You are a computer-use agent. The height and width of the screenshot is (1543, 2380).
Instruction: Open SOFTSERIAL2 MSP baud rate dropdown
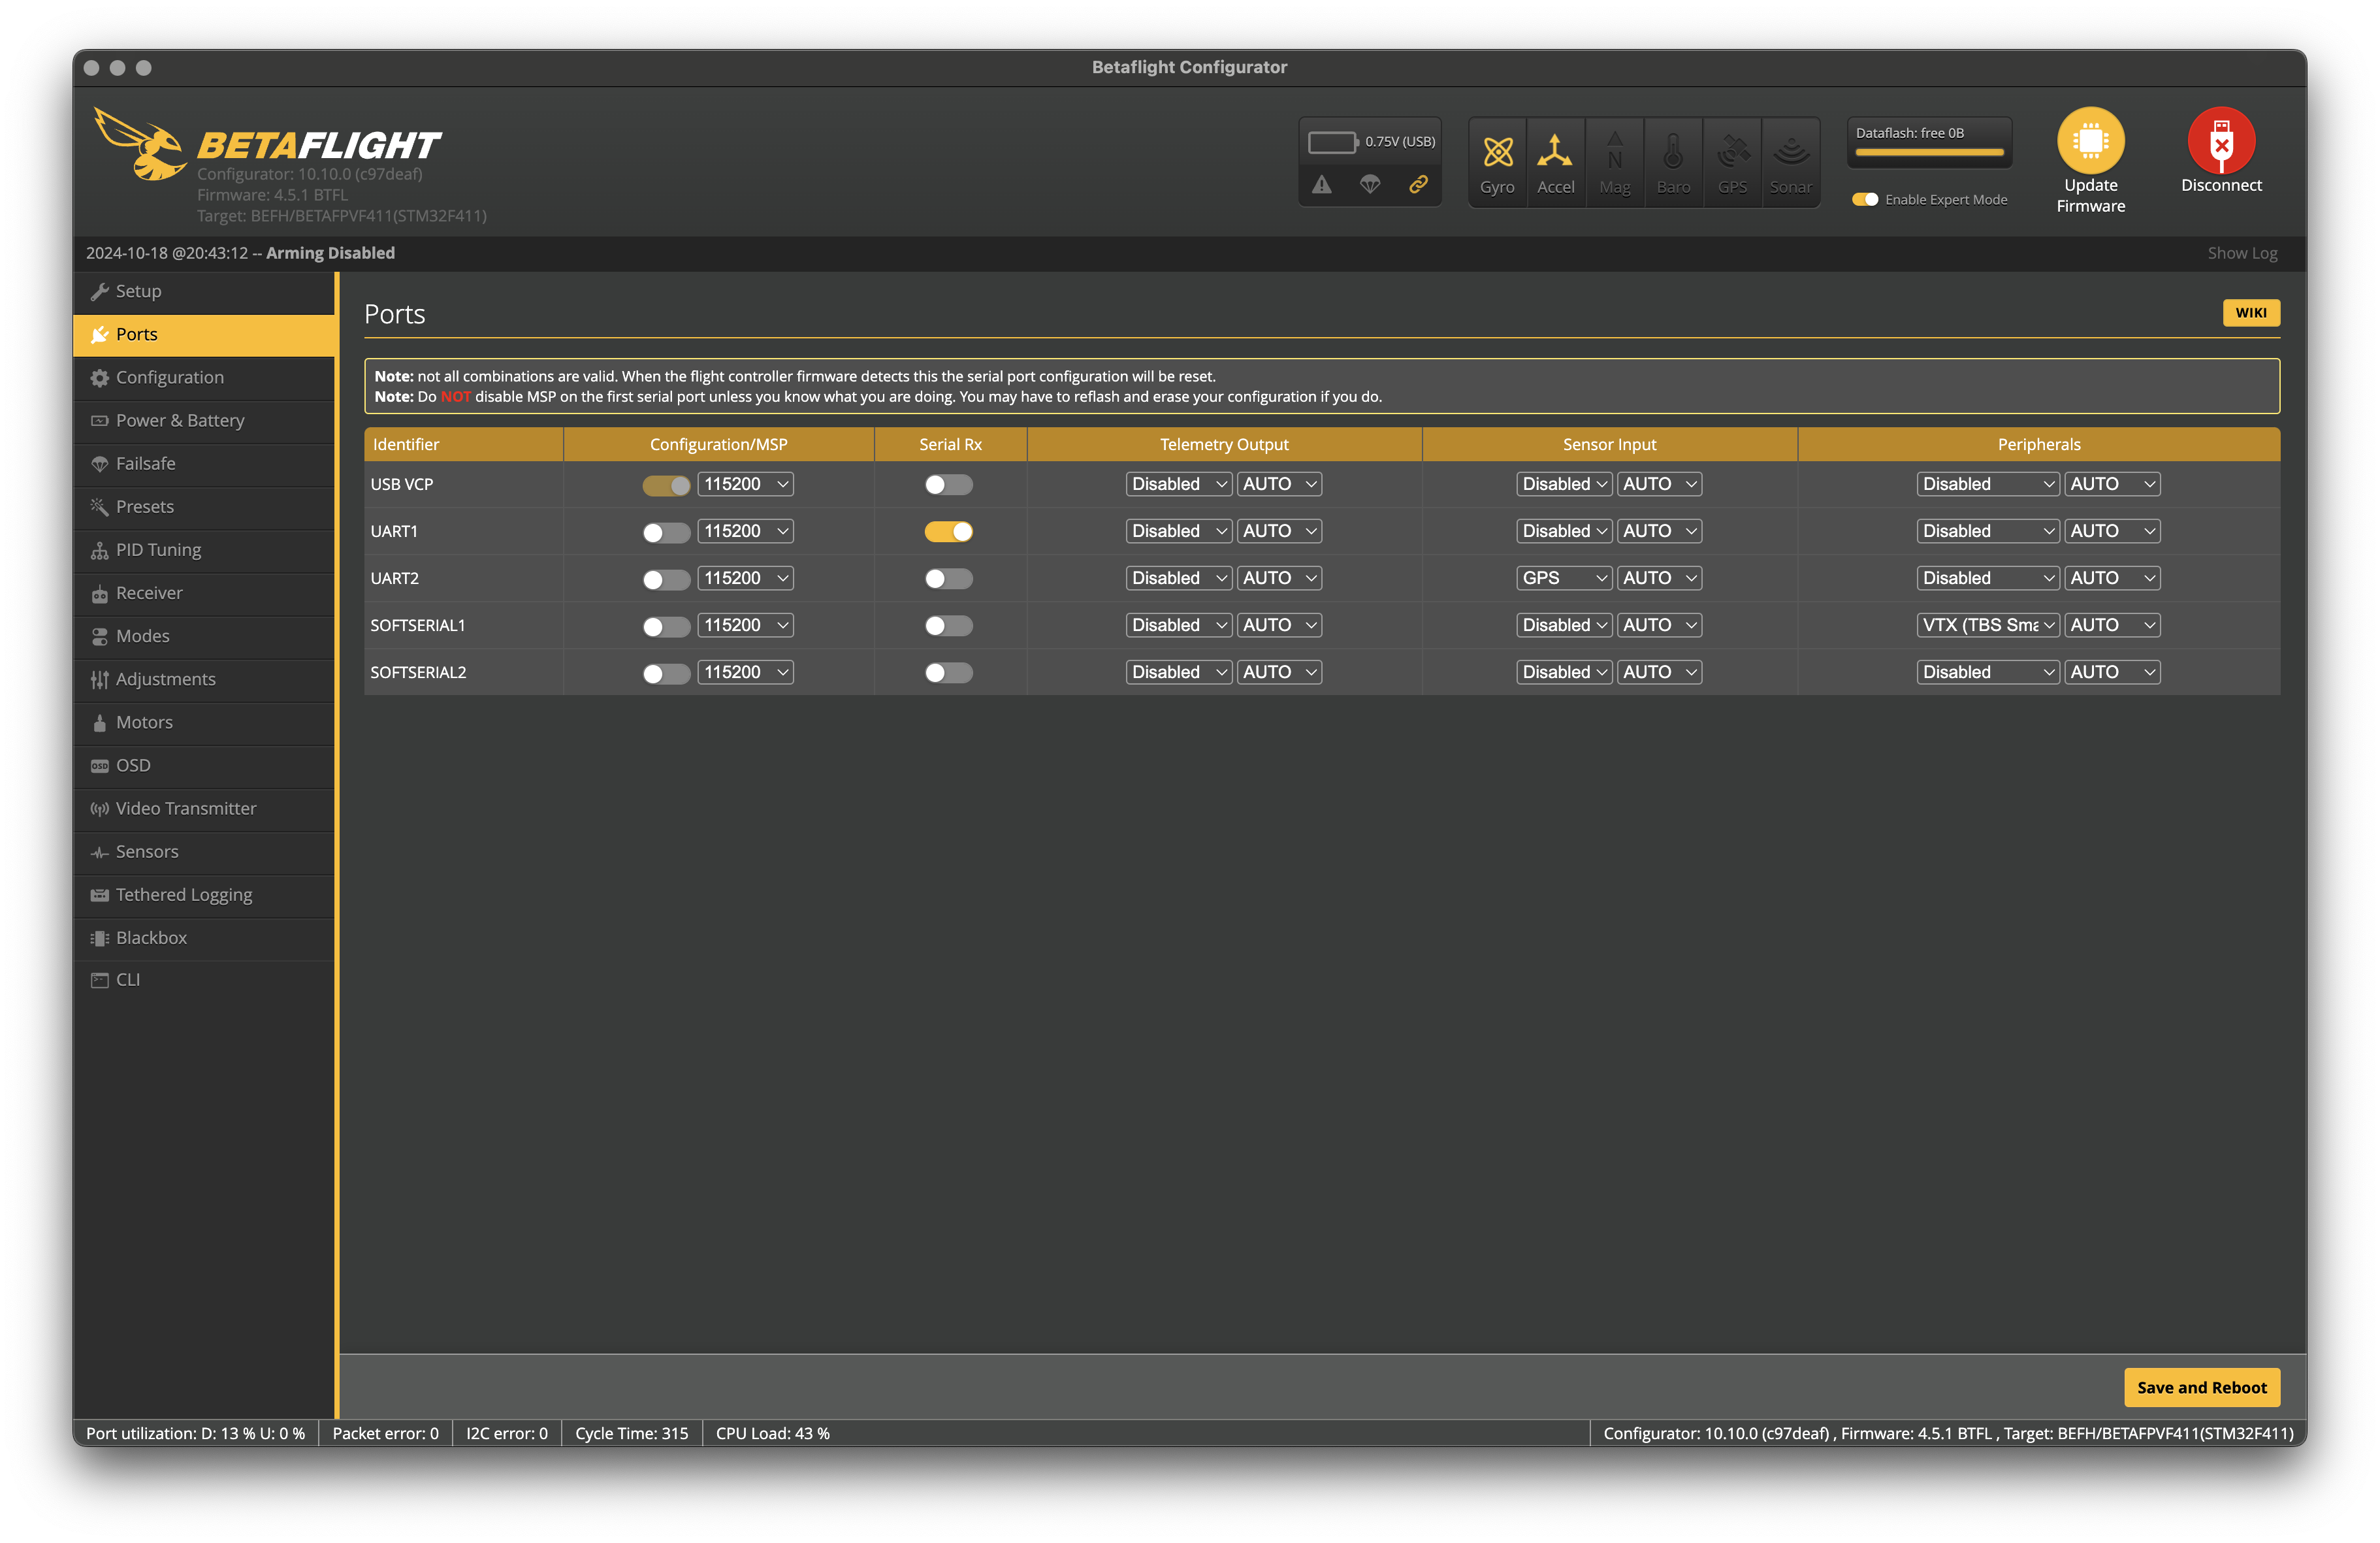(745, 672)
